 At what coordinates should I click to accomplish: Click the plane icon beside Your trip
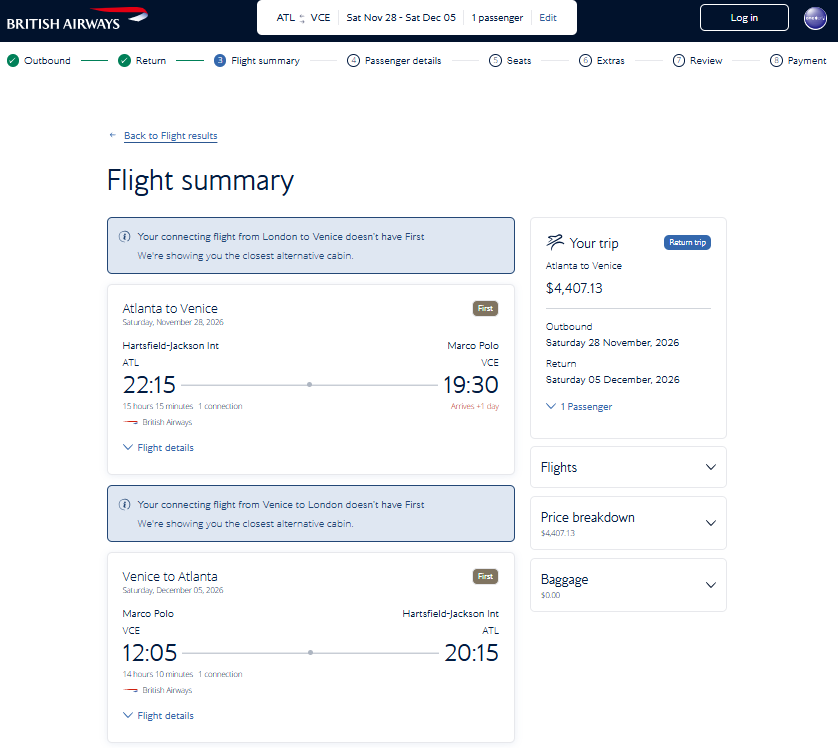[555, 243]
